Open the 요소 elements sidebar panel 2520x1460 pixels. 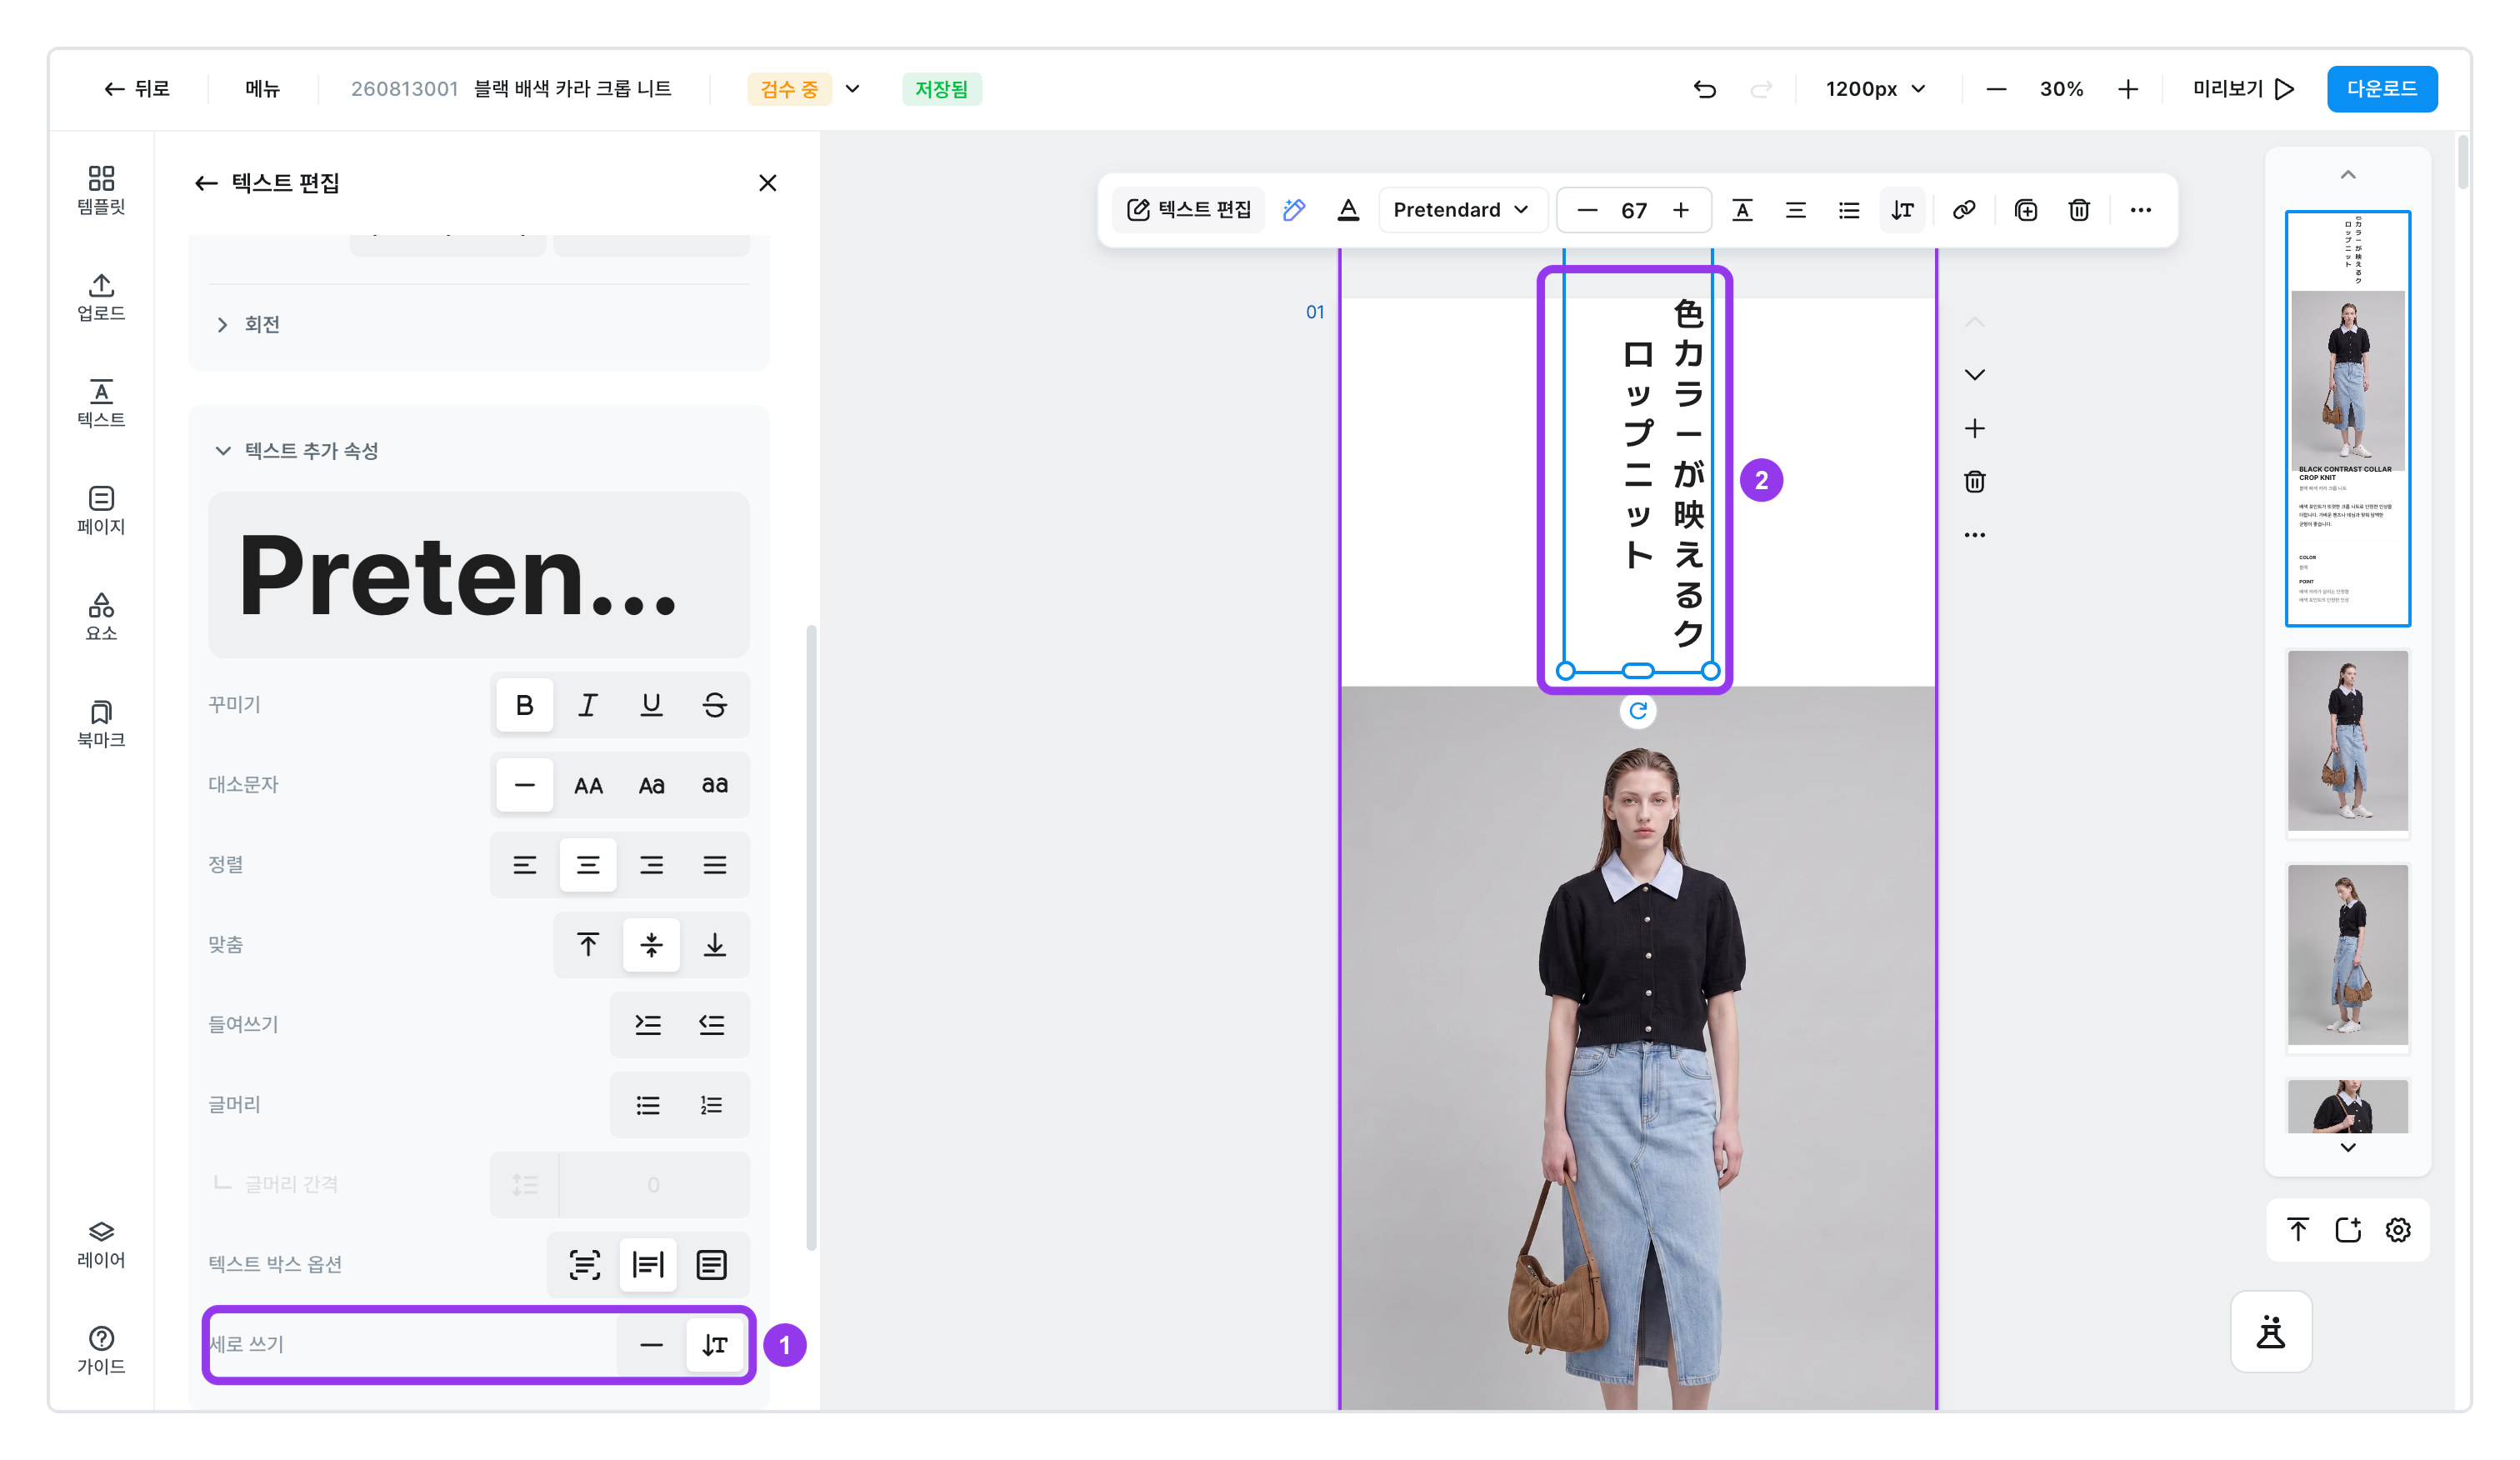(x=101, y=617)
